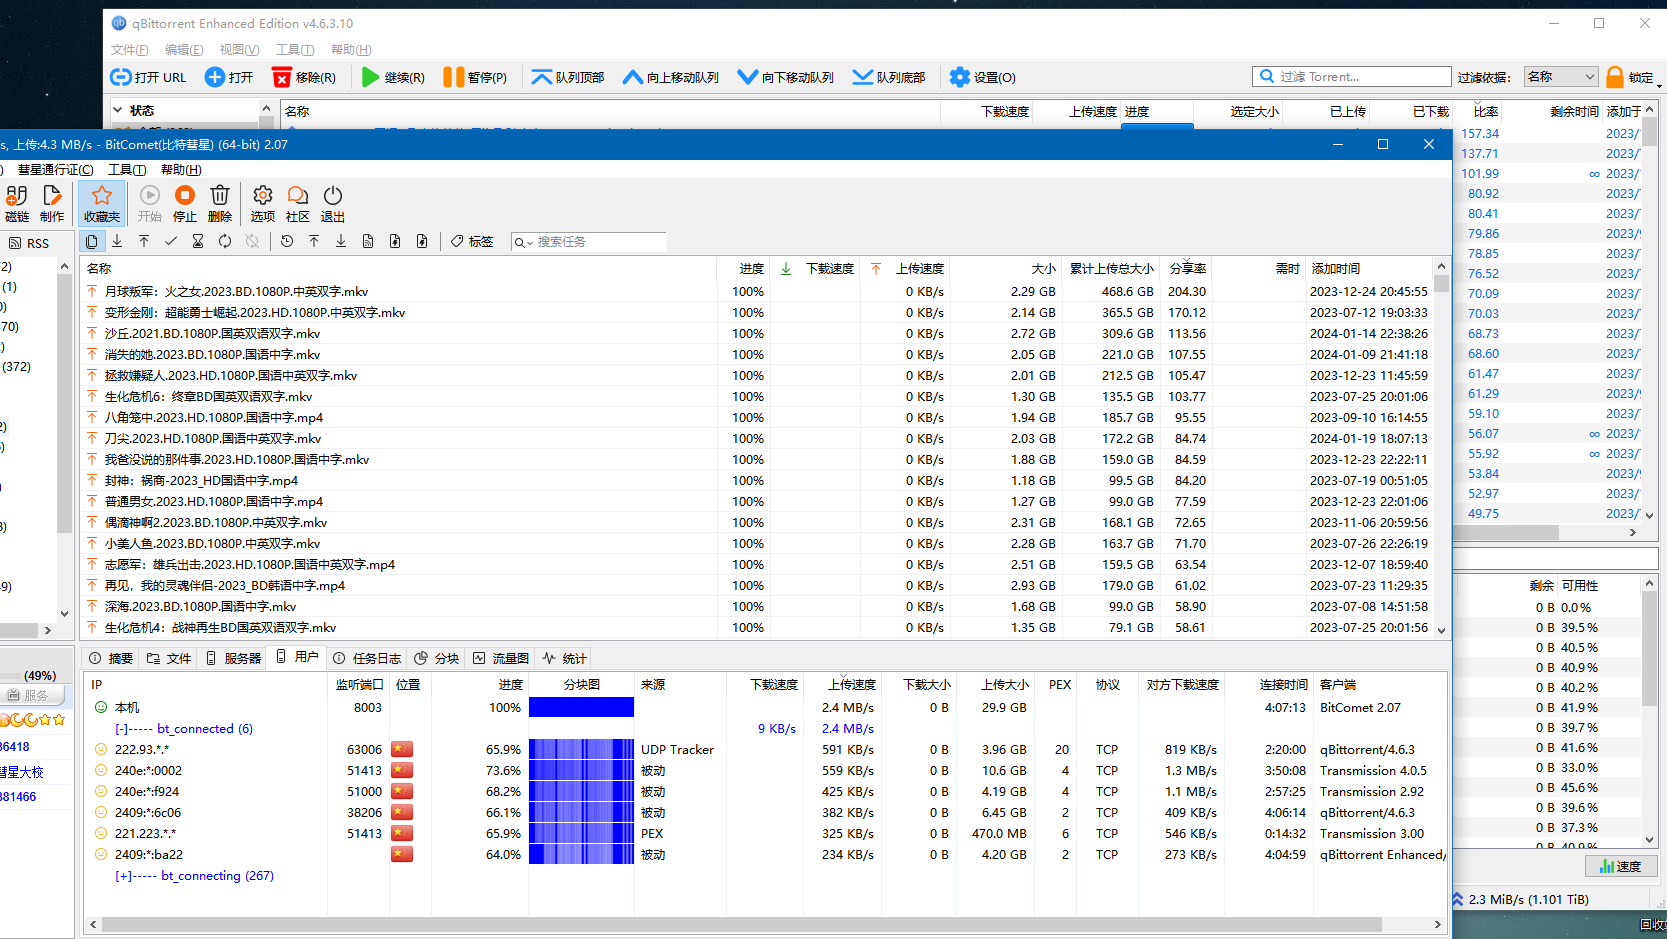Switch to the 摘要 tab
Viewport: 1667px width, 939px height.
(x=111, y=658)
